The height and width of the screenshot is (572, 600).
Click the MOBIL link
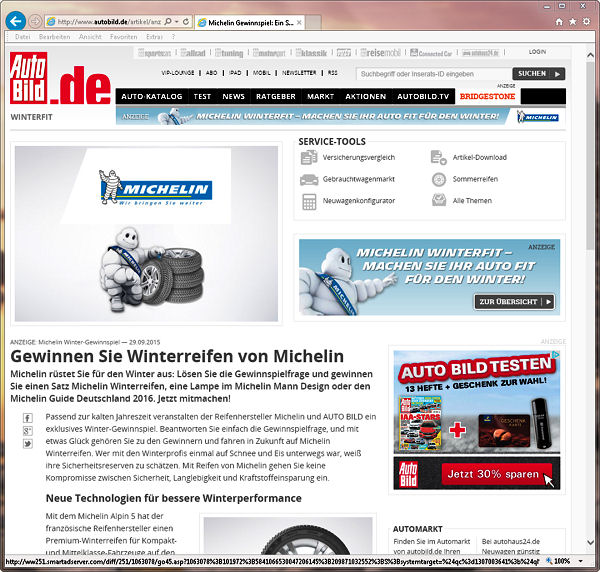[x=261, y=73]
